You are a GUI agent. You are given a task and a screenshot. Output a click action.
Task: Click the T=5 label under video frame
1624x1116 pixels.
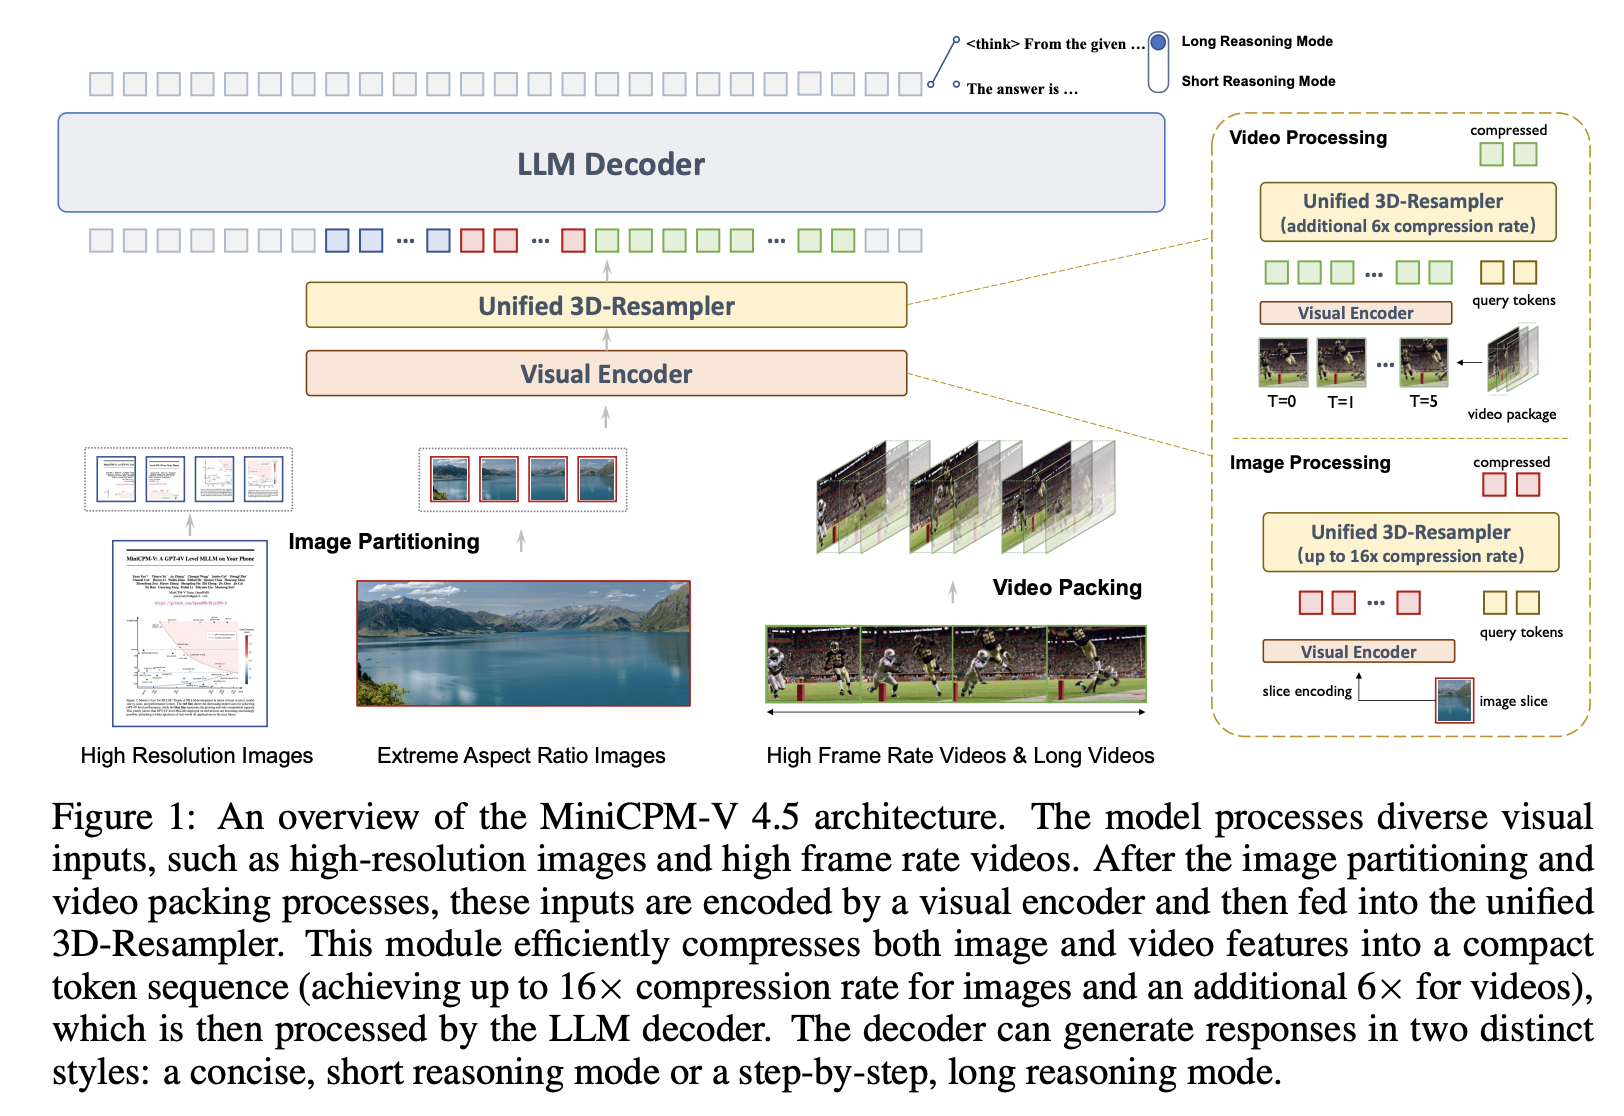click(x=1424, y=401)
